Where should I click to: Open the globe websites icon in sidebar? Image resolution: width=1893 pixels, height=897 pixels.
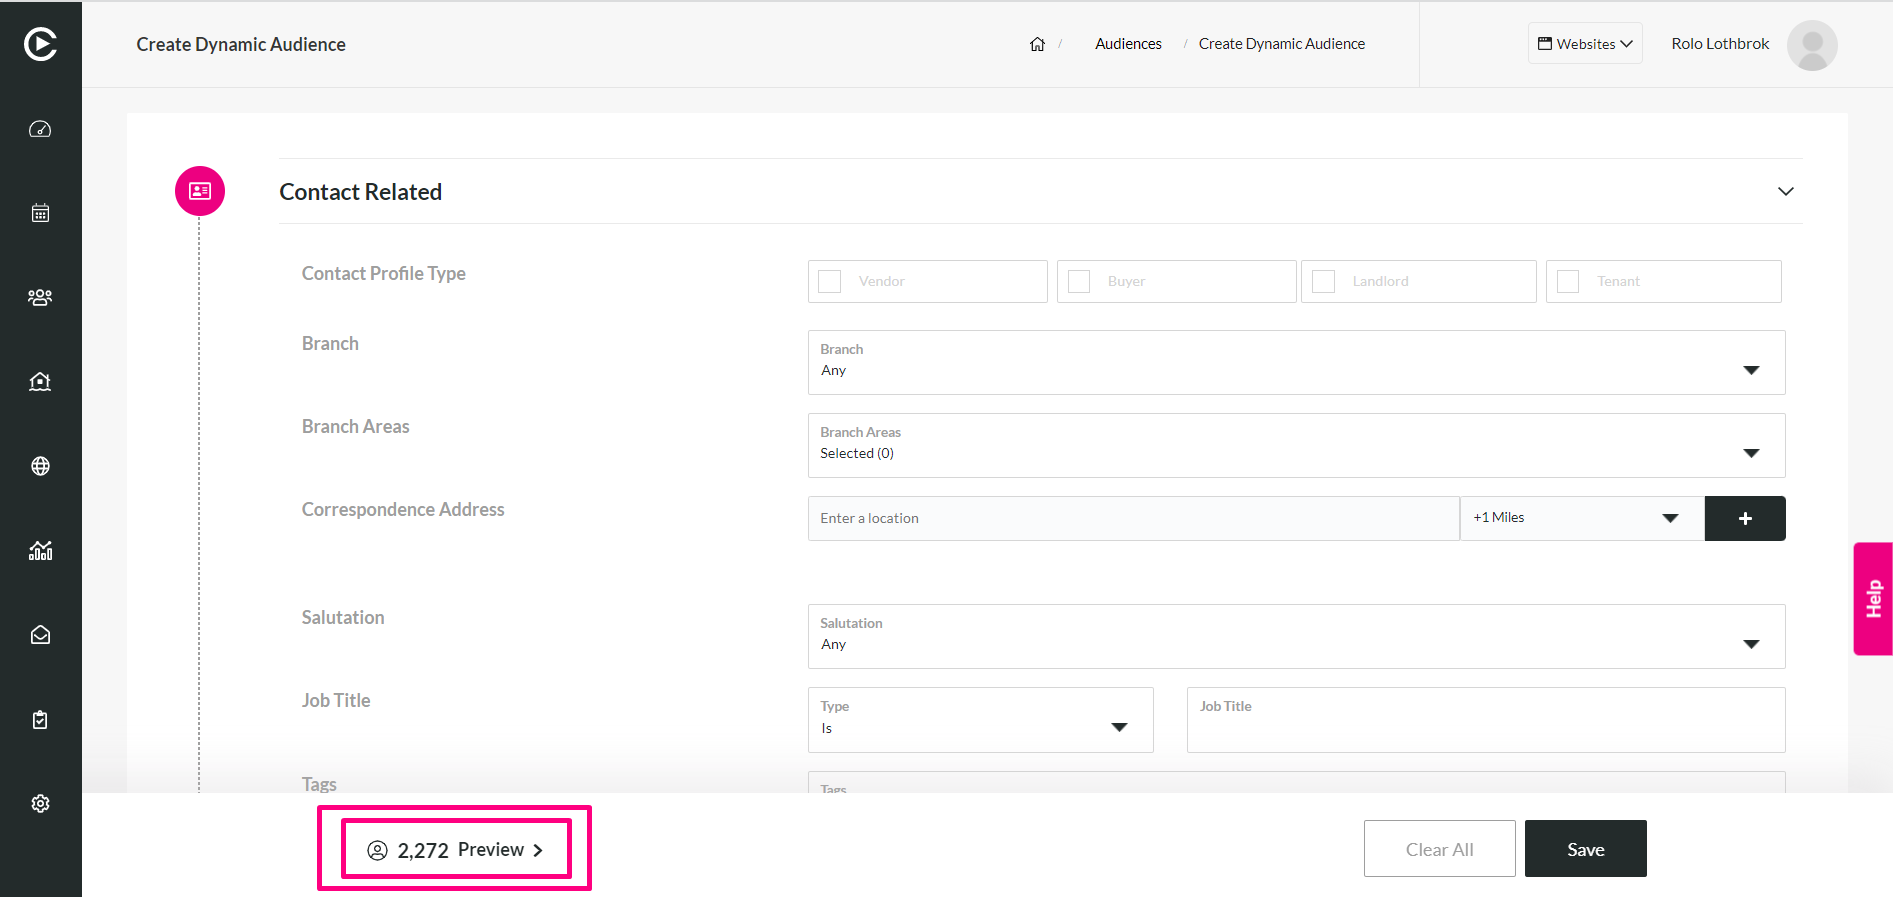tap(40, 466)
